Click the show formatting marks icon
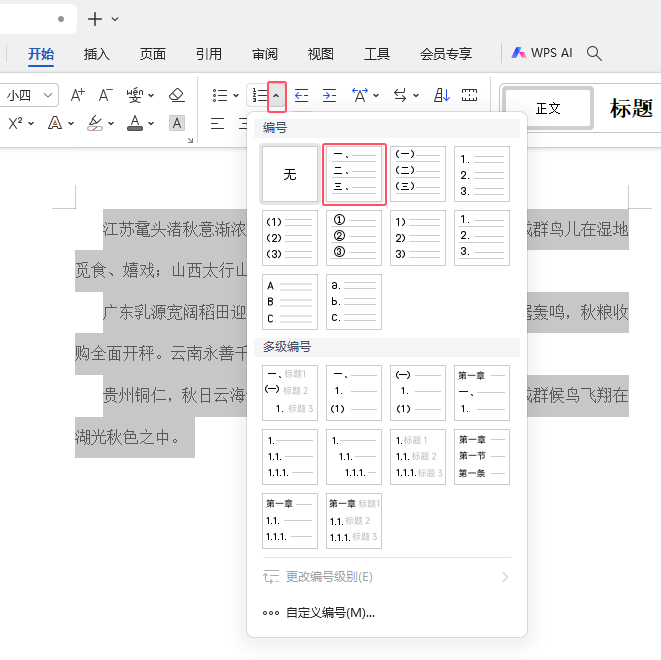 (x=469, y=96)
